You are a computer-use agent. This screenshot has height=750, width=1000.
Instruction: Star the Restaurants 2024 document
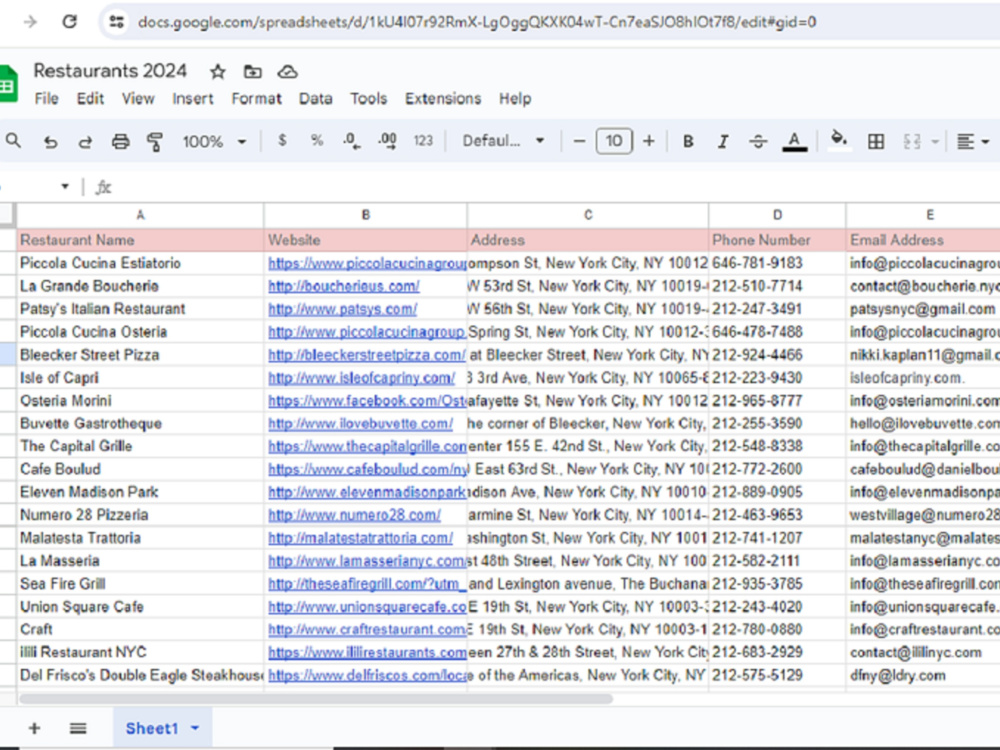218,71
